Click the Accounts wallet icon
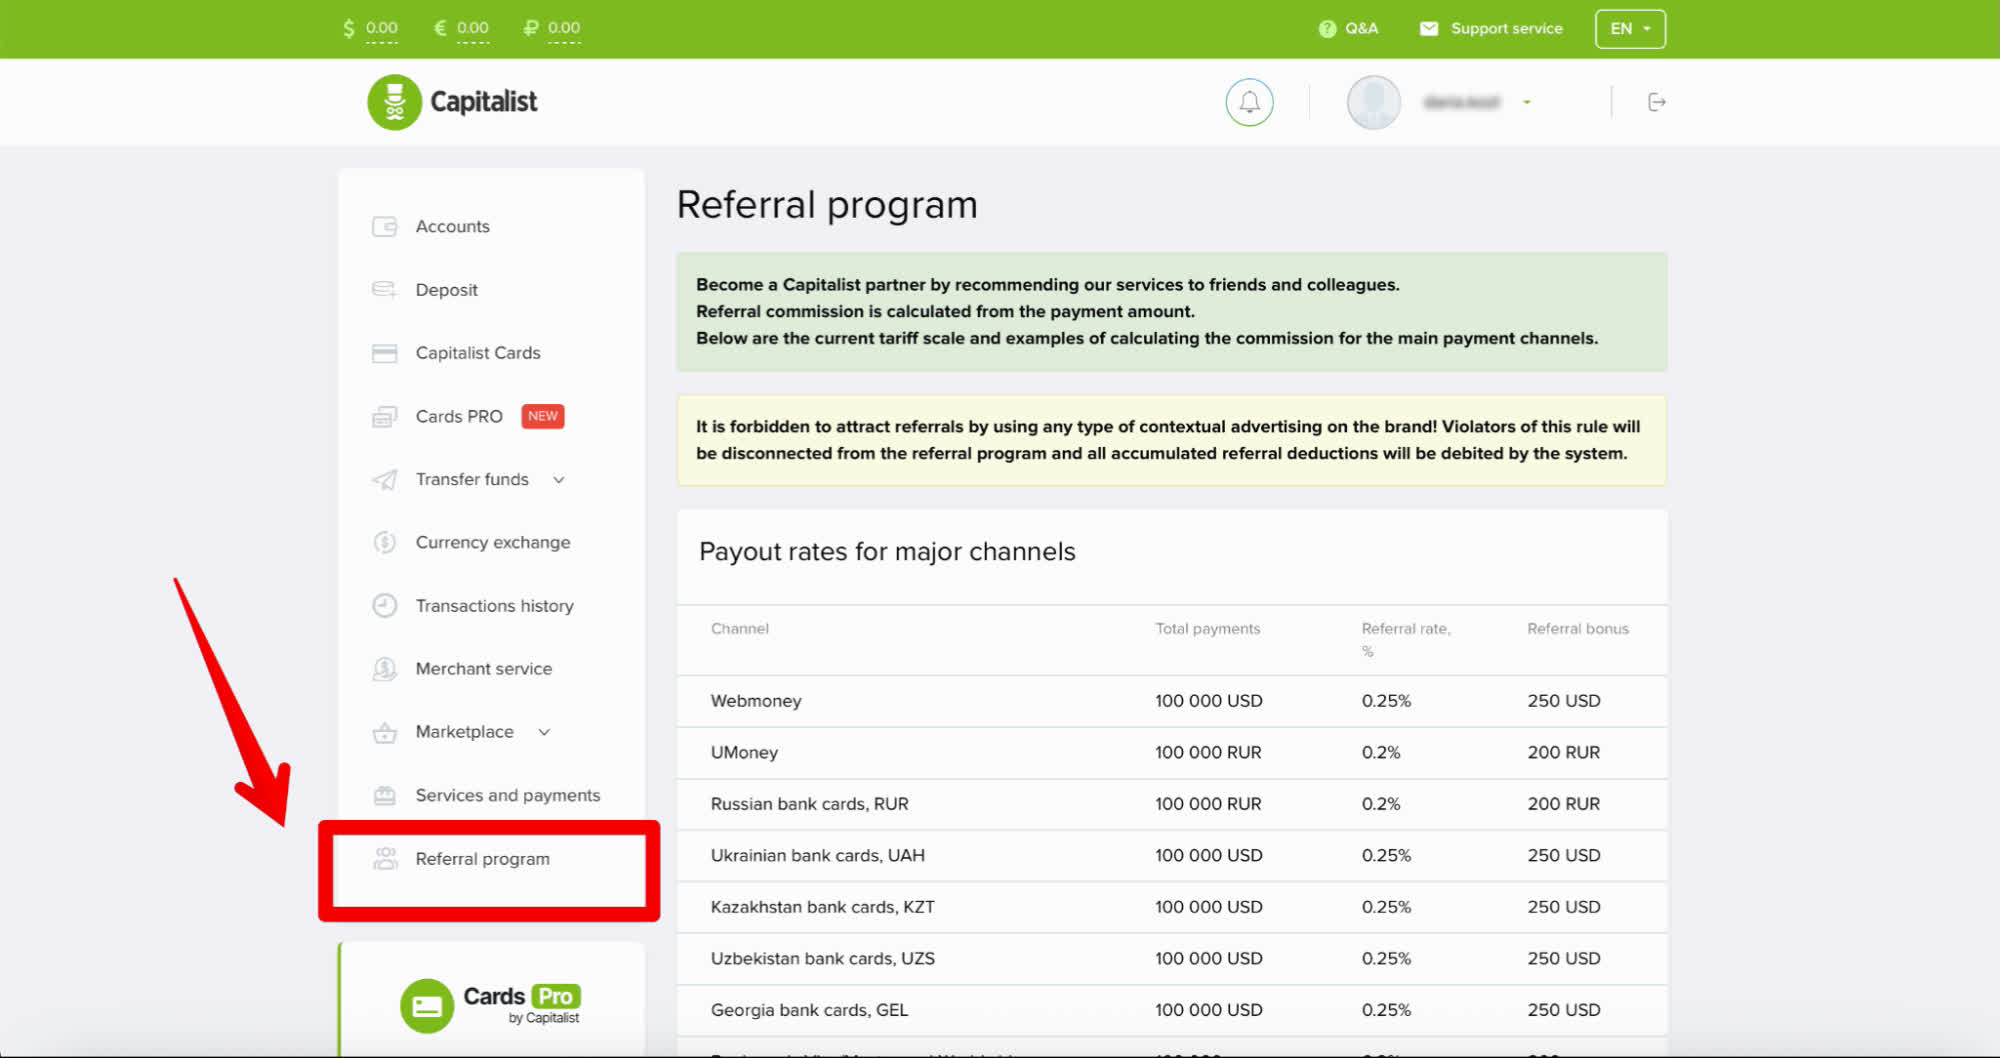 [x=385, y=227]
